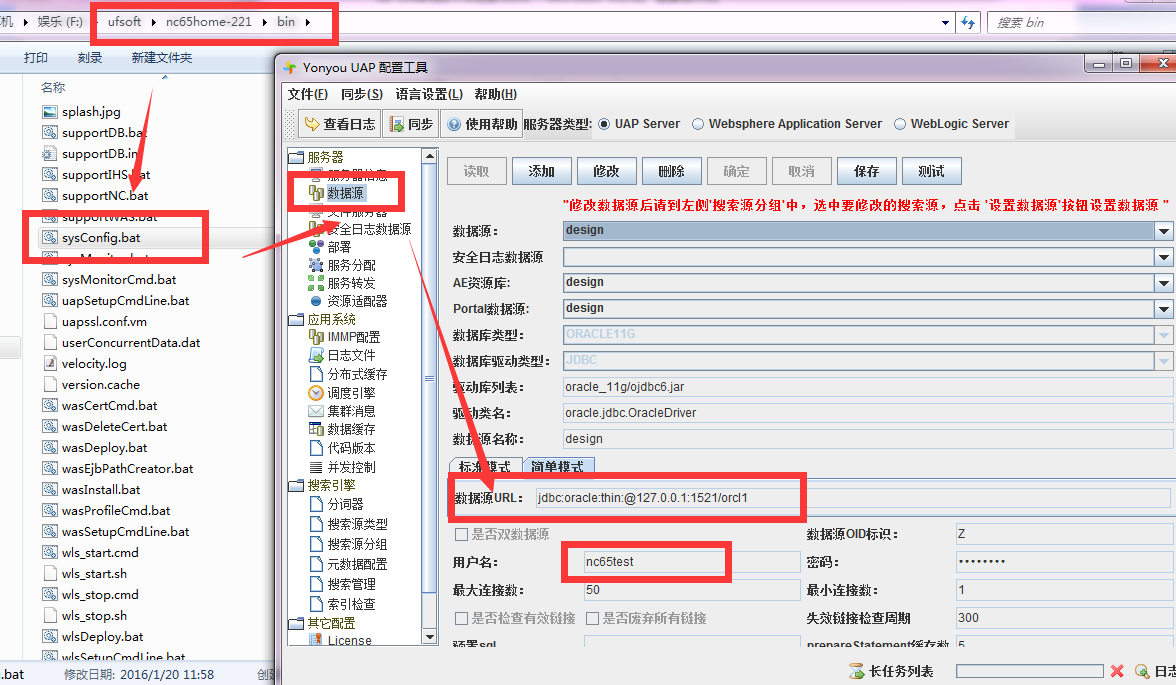The image size is (1176, 685).
Task: Click the 添加 button
Action: [542, 171]
